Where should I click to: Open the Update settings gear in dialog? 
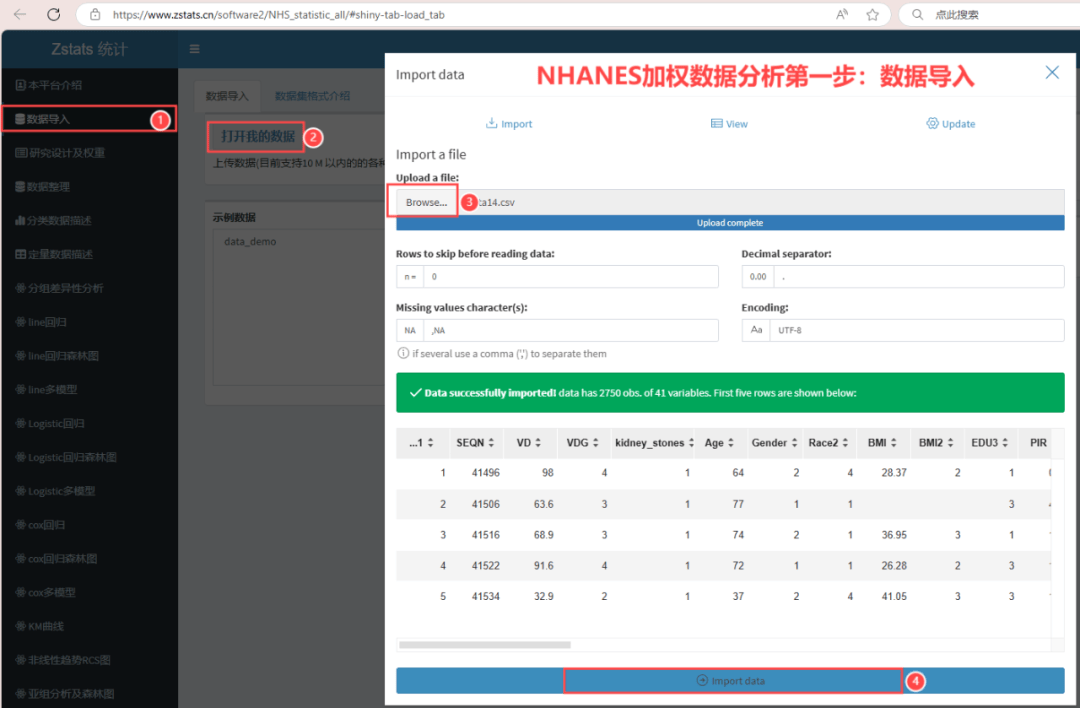[951, 123]
